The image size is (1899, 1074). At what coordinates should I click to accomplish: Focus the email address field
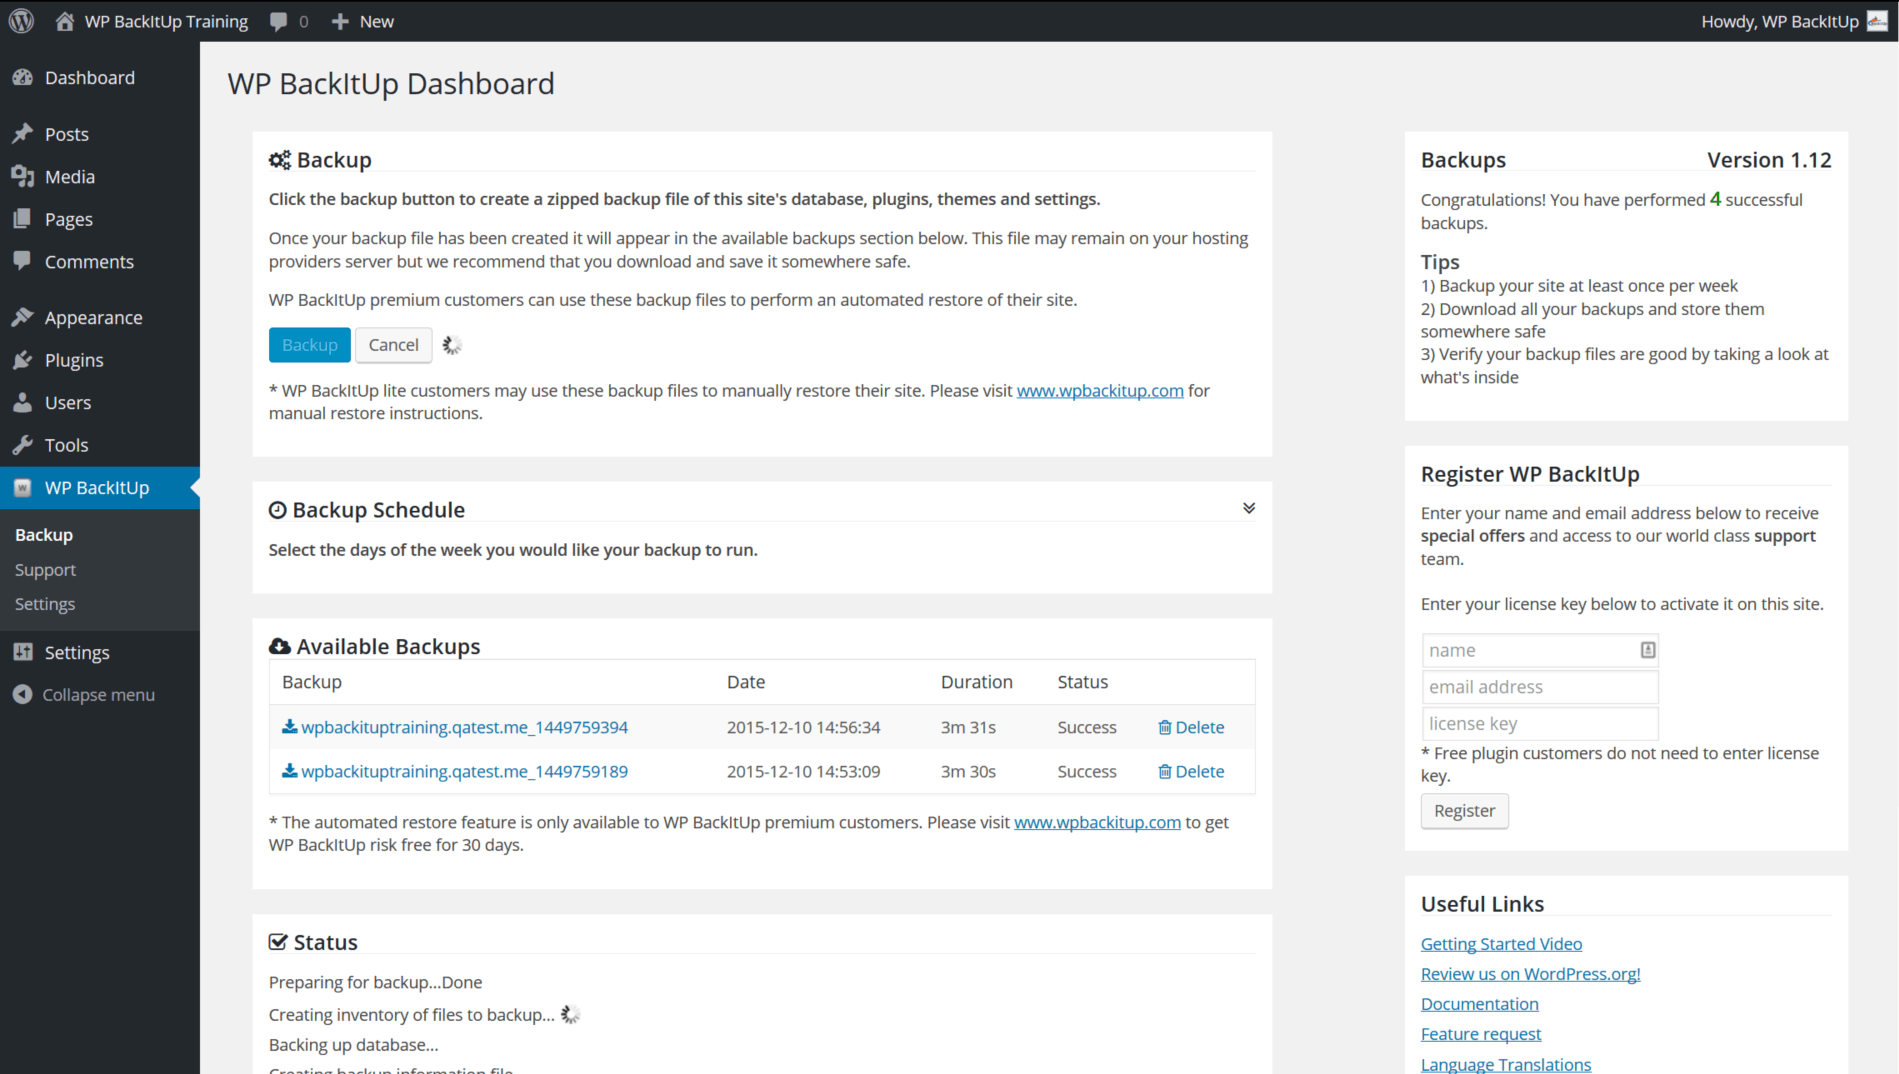pos(1539,687)
